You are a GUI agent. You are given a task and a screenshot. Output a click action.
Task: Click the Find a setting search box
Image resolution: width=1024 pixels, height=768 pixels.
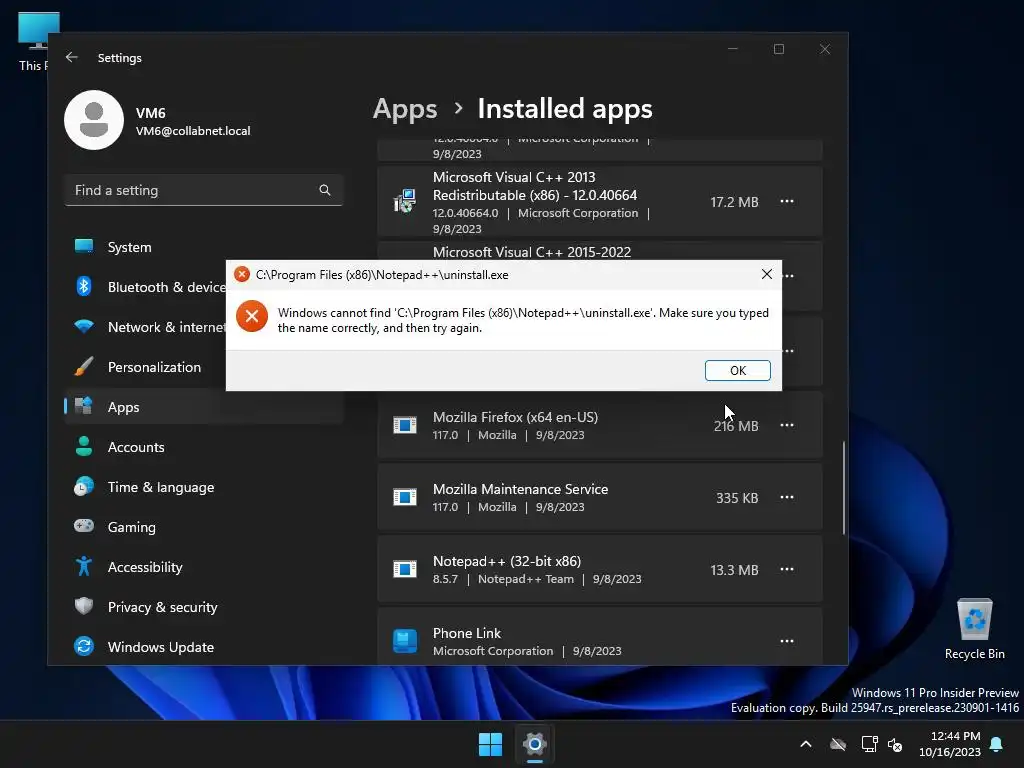(204, 190)
